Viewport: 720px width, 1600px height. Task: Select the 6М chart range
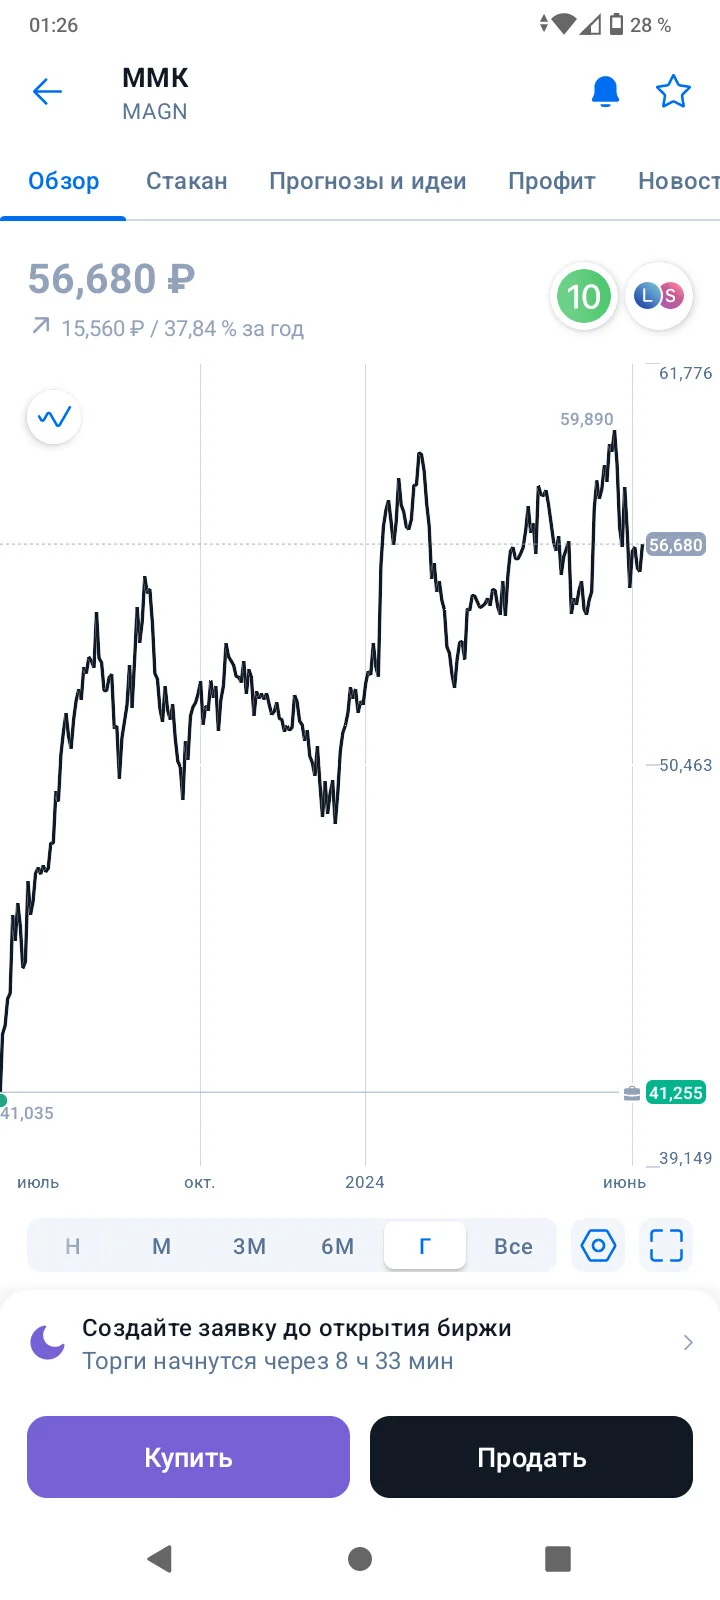[x=337, y=1246]
